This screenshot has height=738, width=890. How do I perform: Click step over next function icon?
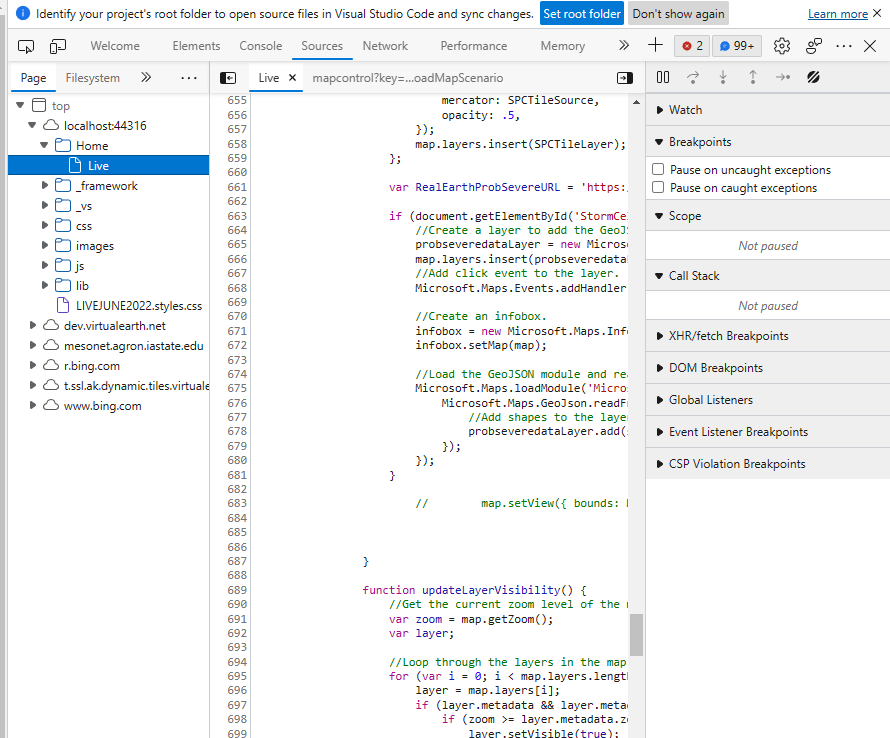(693, 77)
